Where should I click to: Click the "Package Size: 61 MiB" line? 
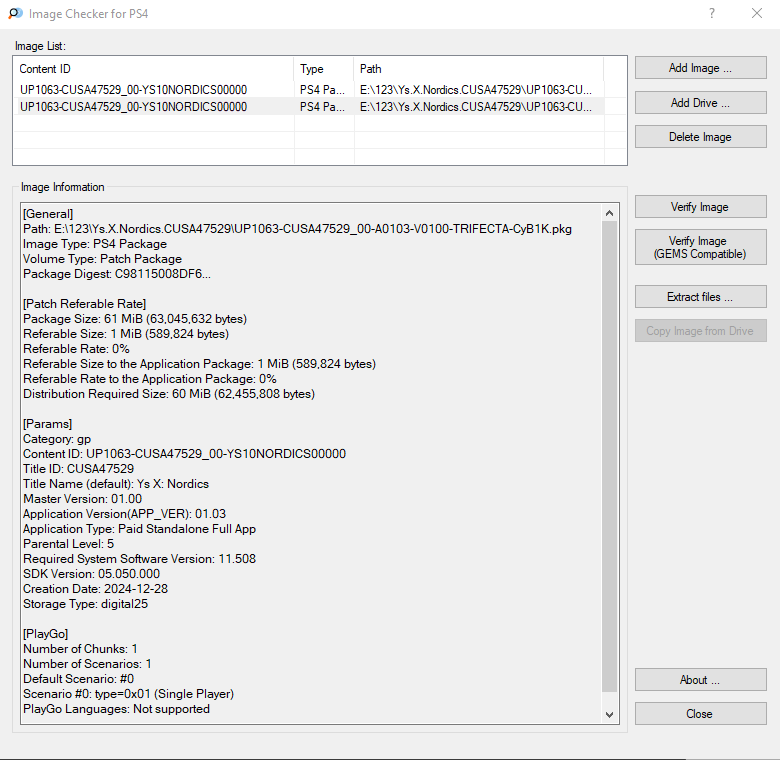(x=135, y=318)
